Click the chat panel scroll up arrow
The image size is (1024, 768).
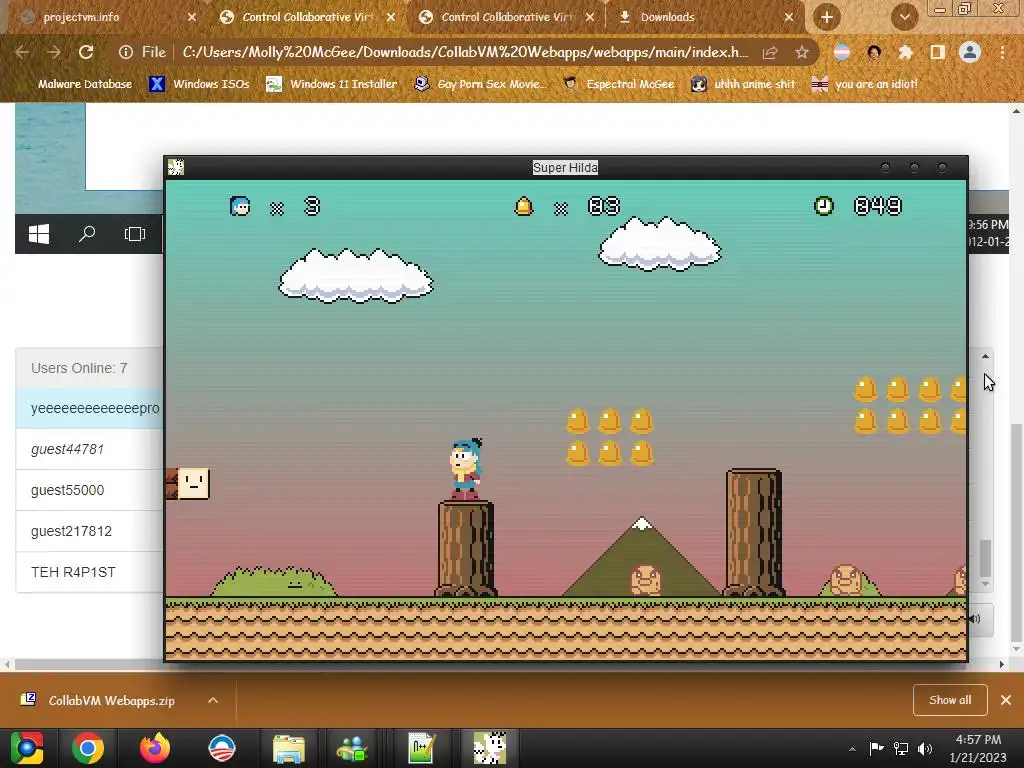pos(985,357)
